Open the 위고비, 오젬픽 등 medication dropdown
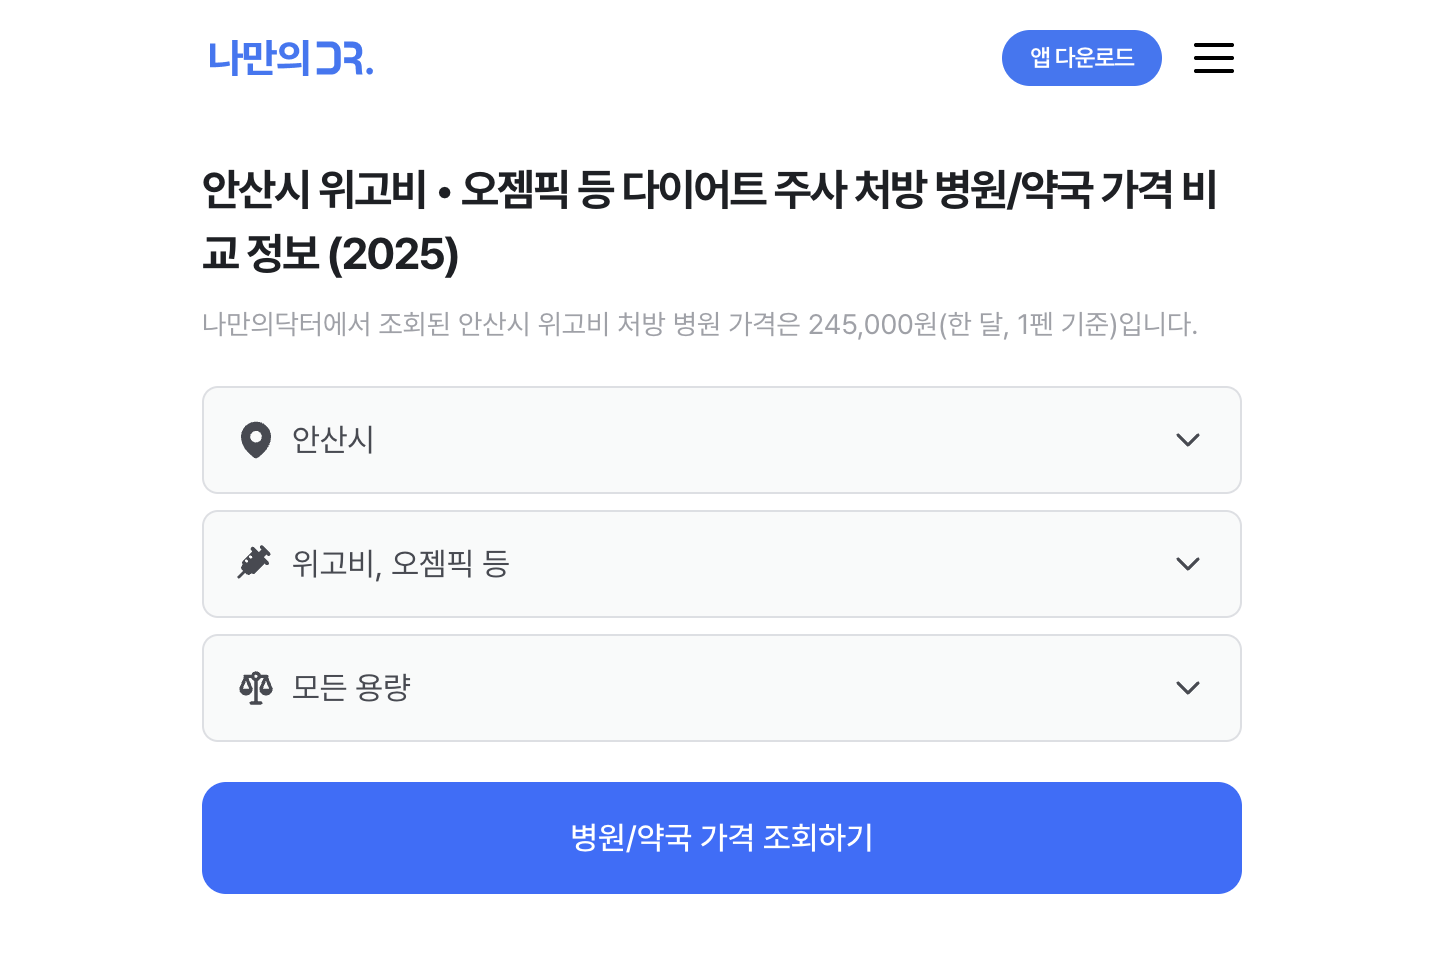1436x954 pixels. [x=722, y=564]
